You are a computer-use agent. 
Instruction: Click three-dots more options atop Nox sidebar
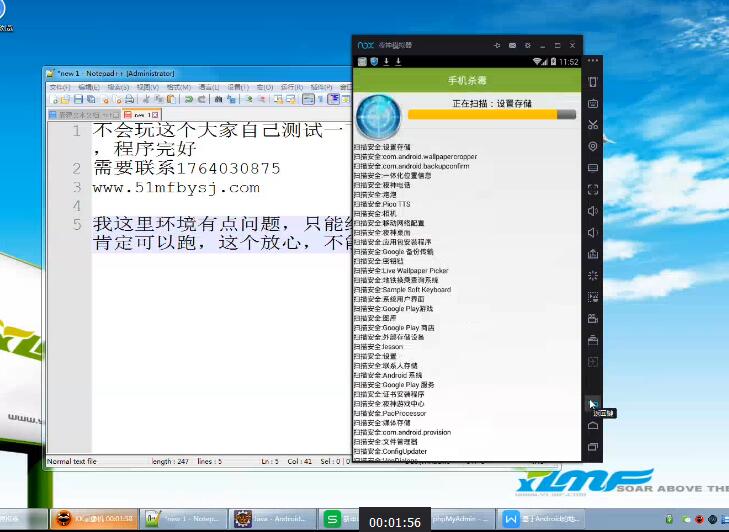click(593, 60)
